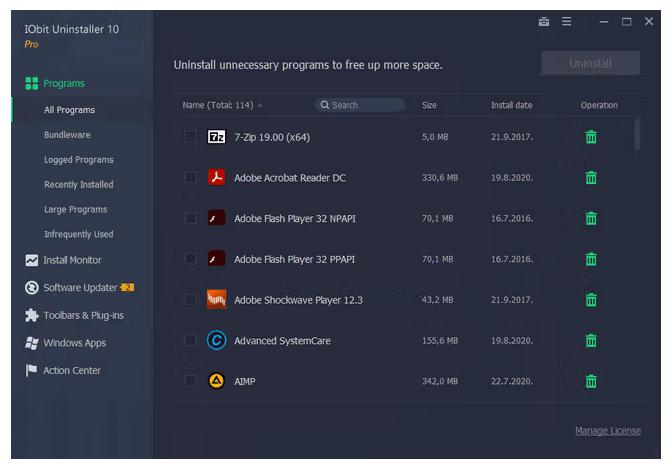The image size is (672, 472).
Task: Select the AIMP checkbox
Action: coord(190,381)
